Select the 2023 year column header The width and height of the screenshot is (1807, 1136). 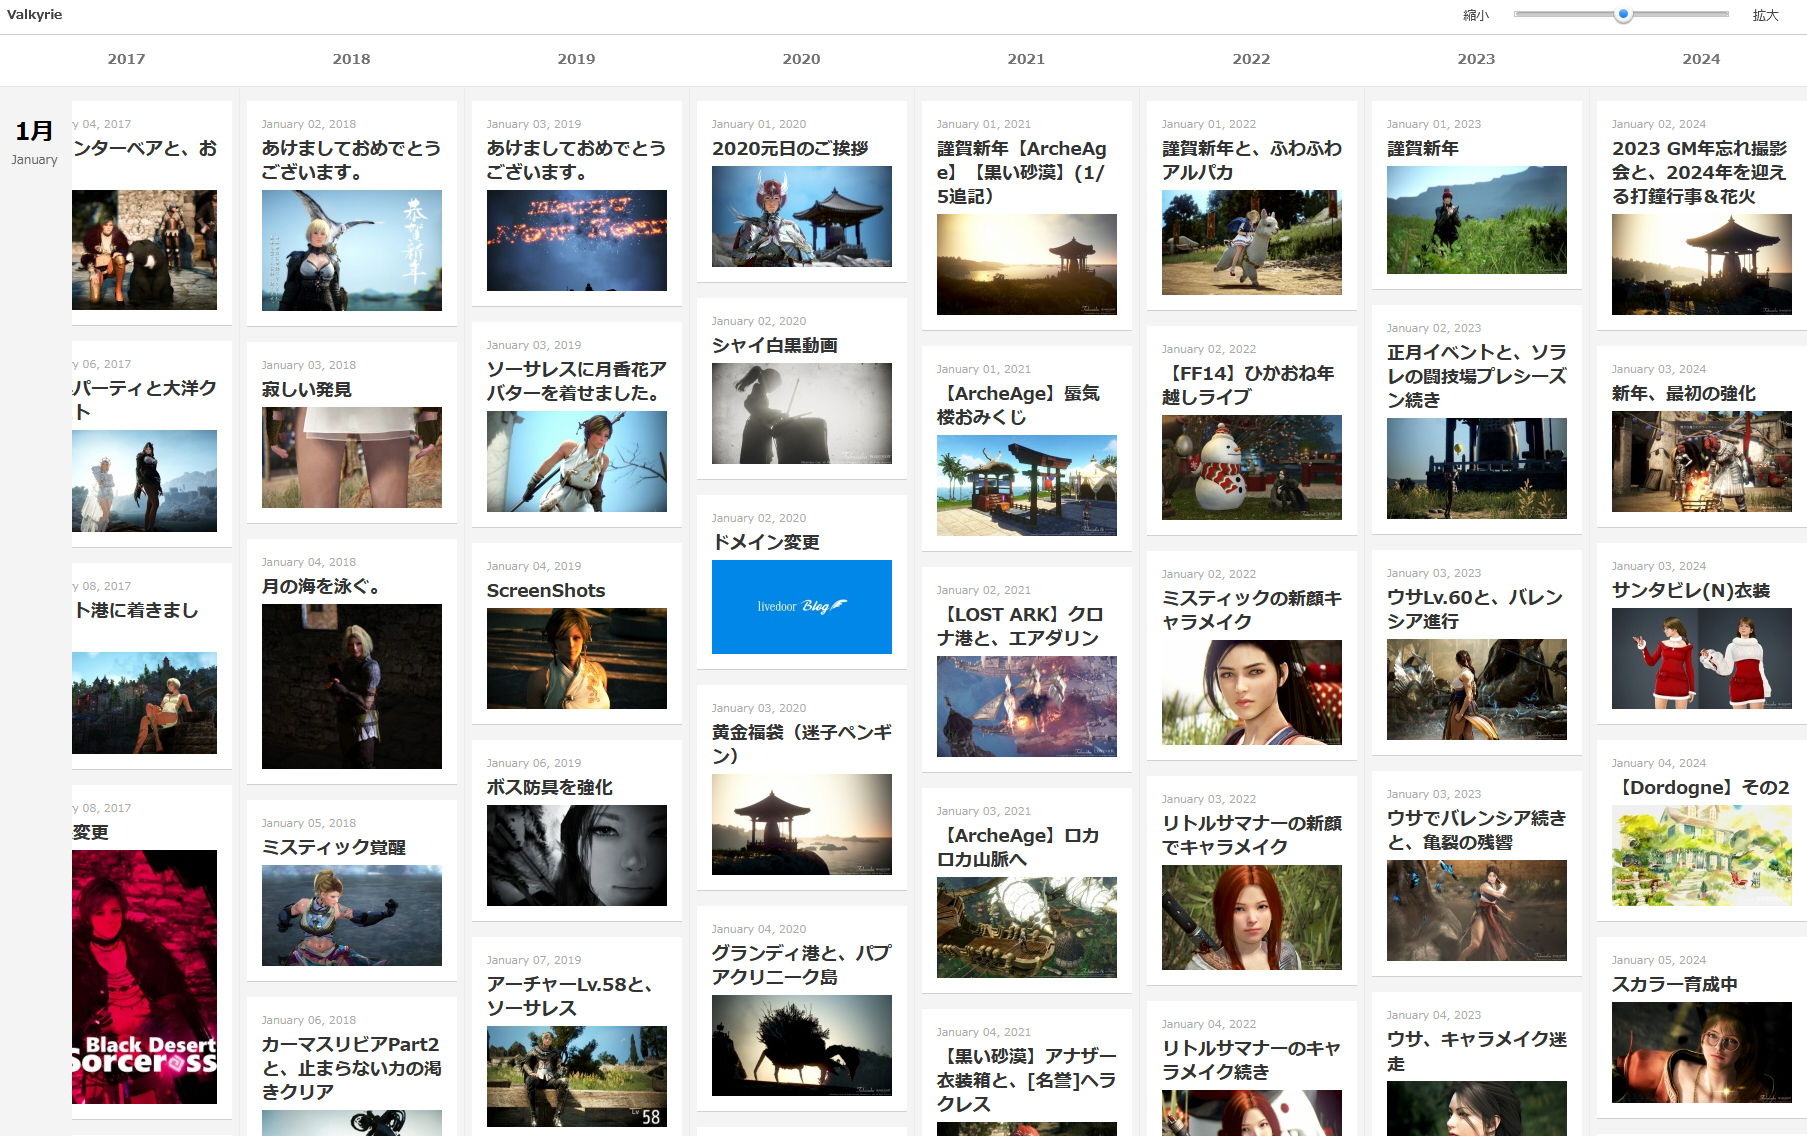(1477, 59)
